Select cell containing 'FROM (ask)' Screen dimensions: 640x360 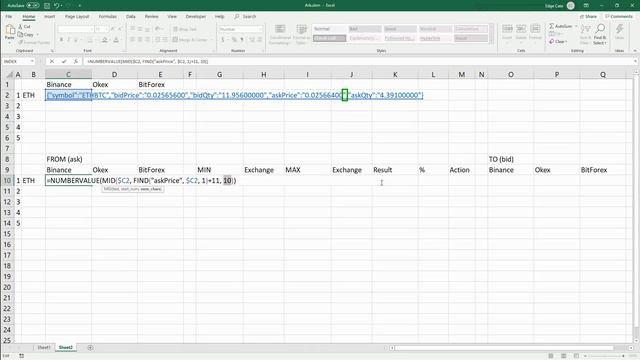click(68, 159)
